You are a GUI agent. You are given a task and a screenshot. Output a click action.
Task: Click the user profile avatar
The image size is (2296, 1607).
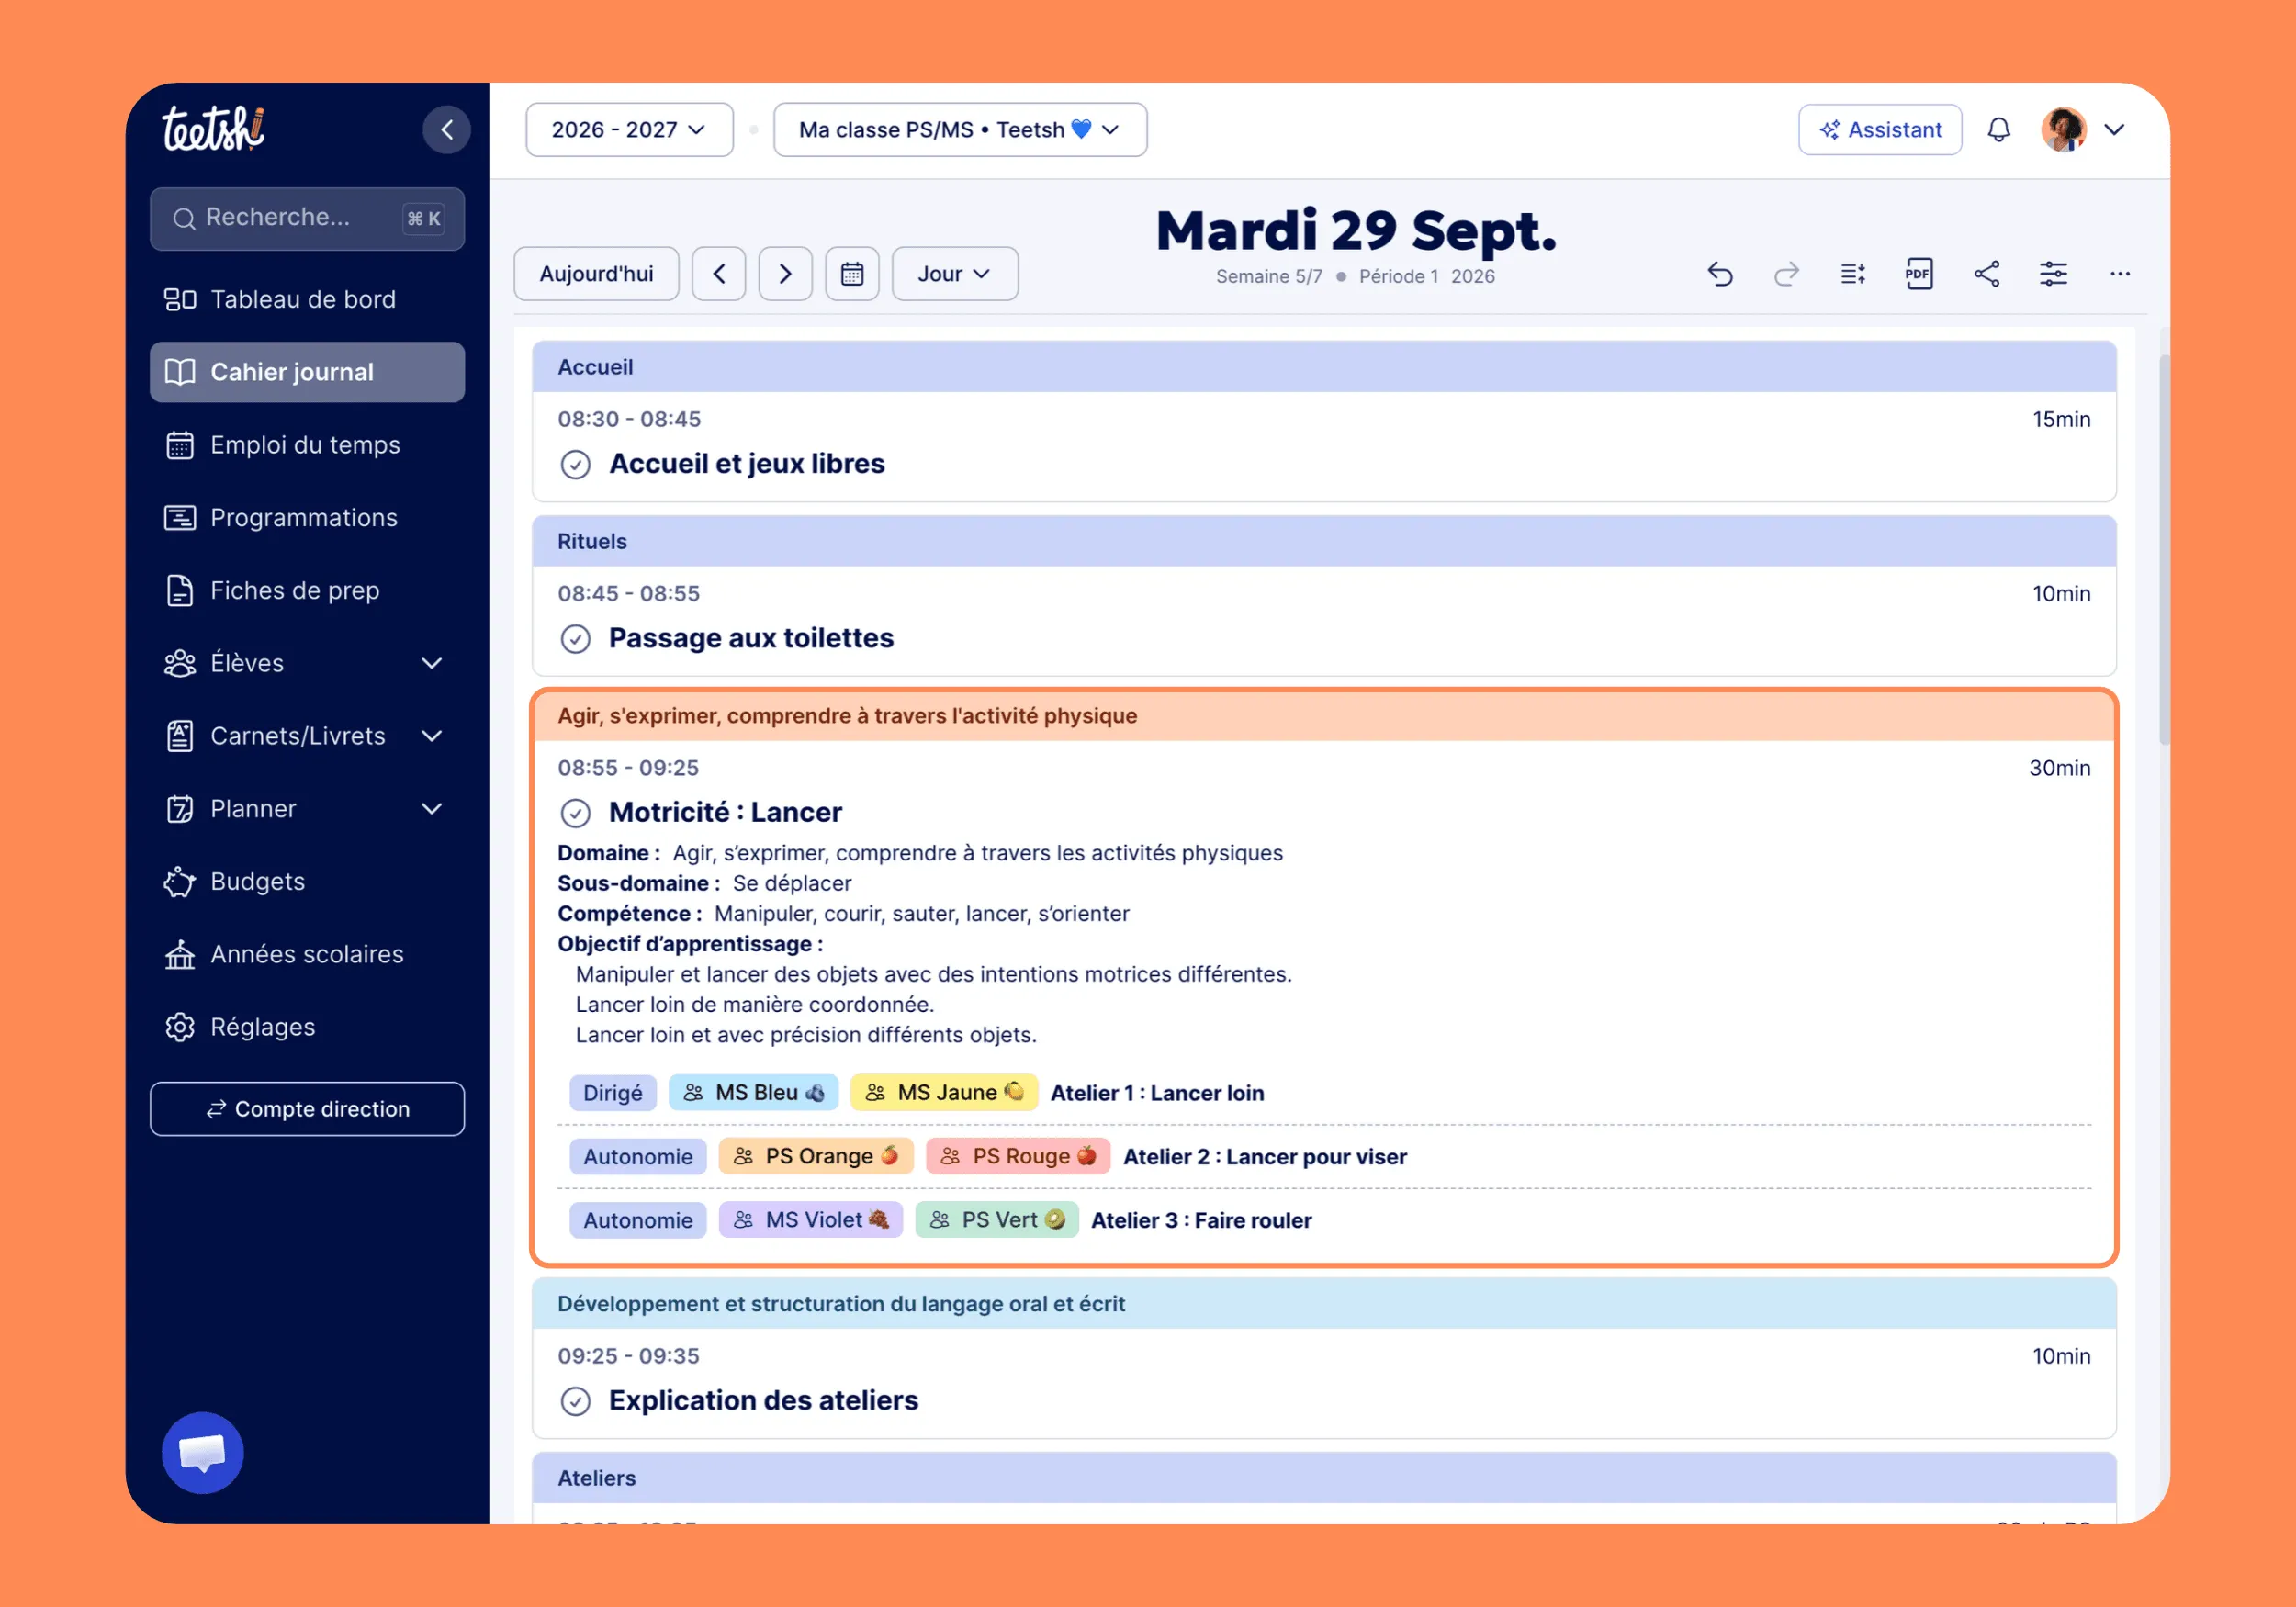2064,130
